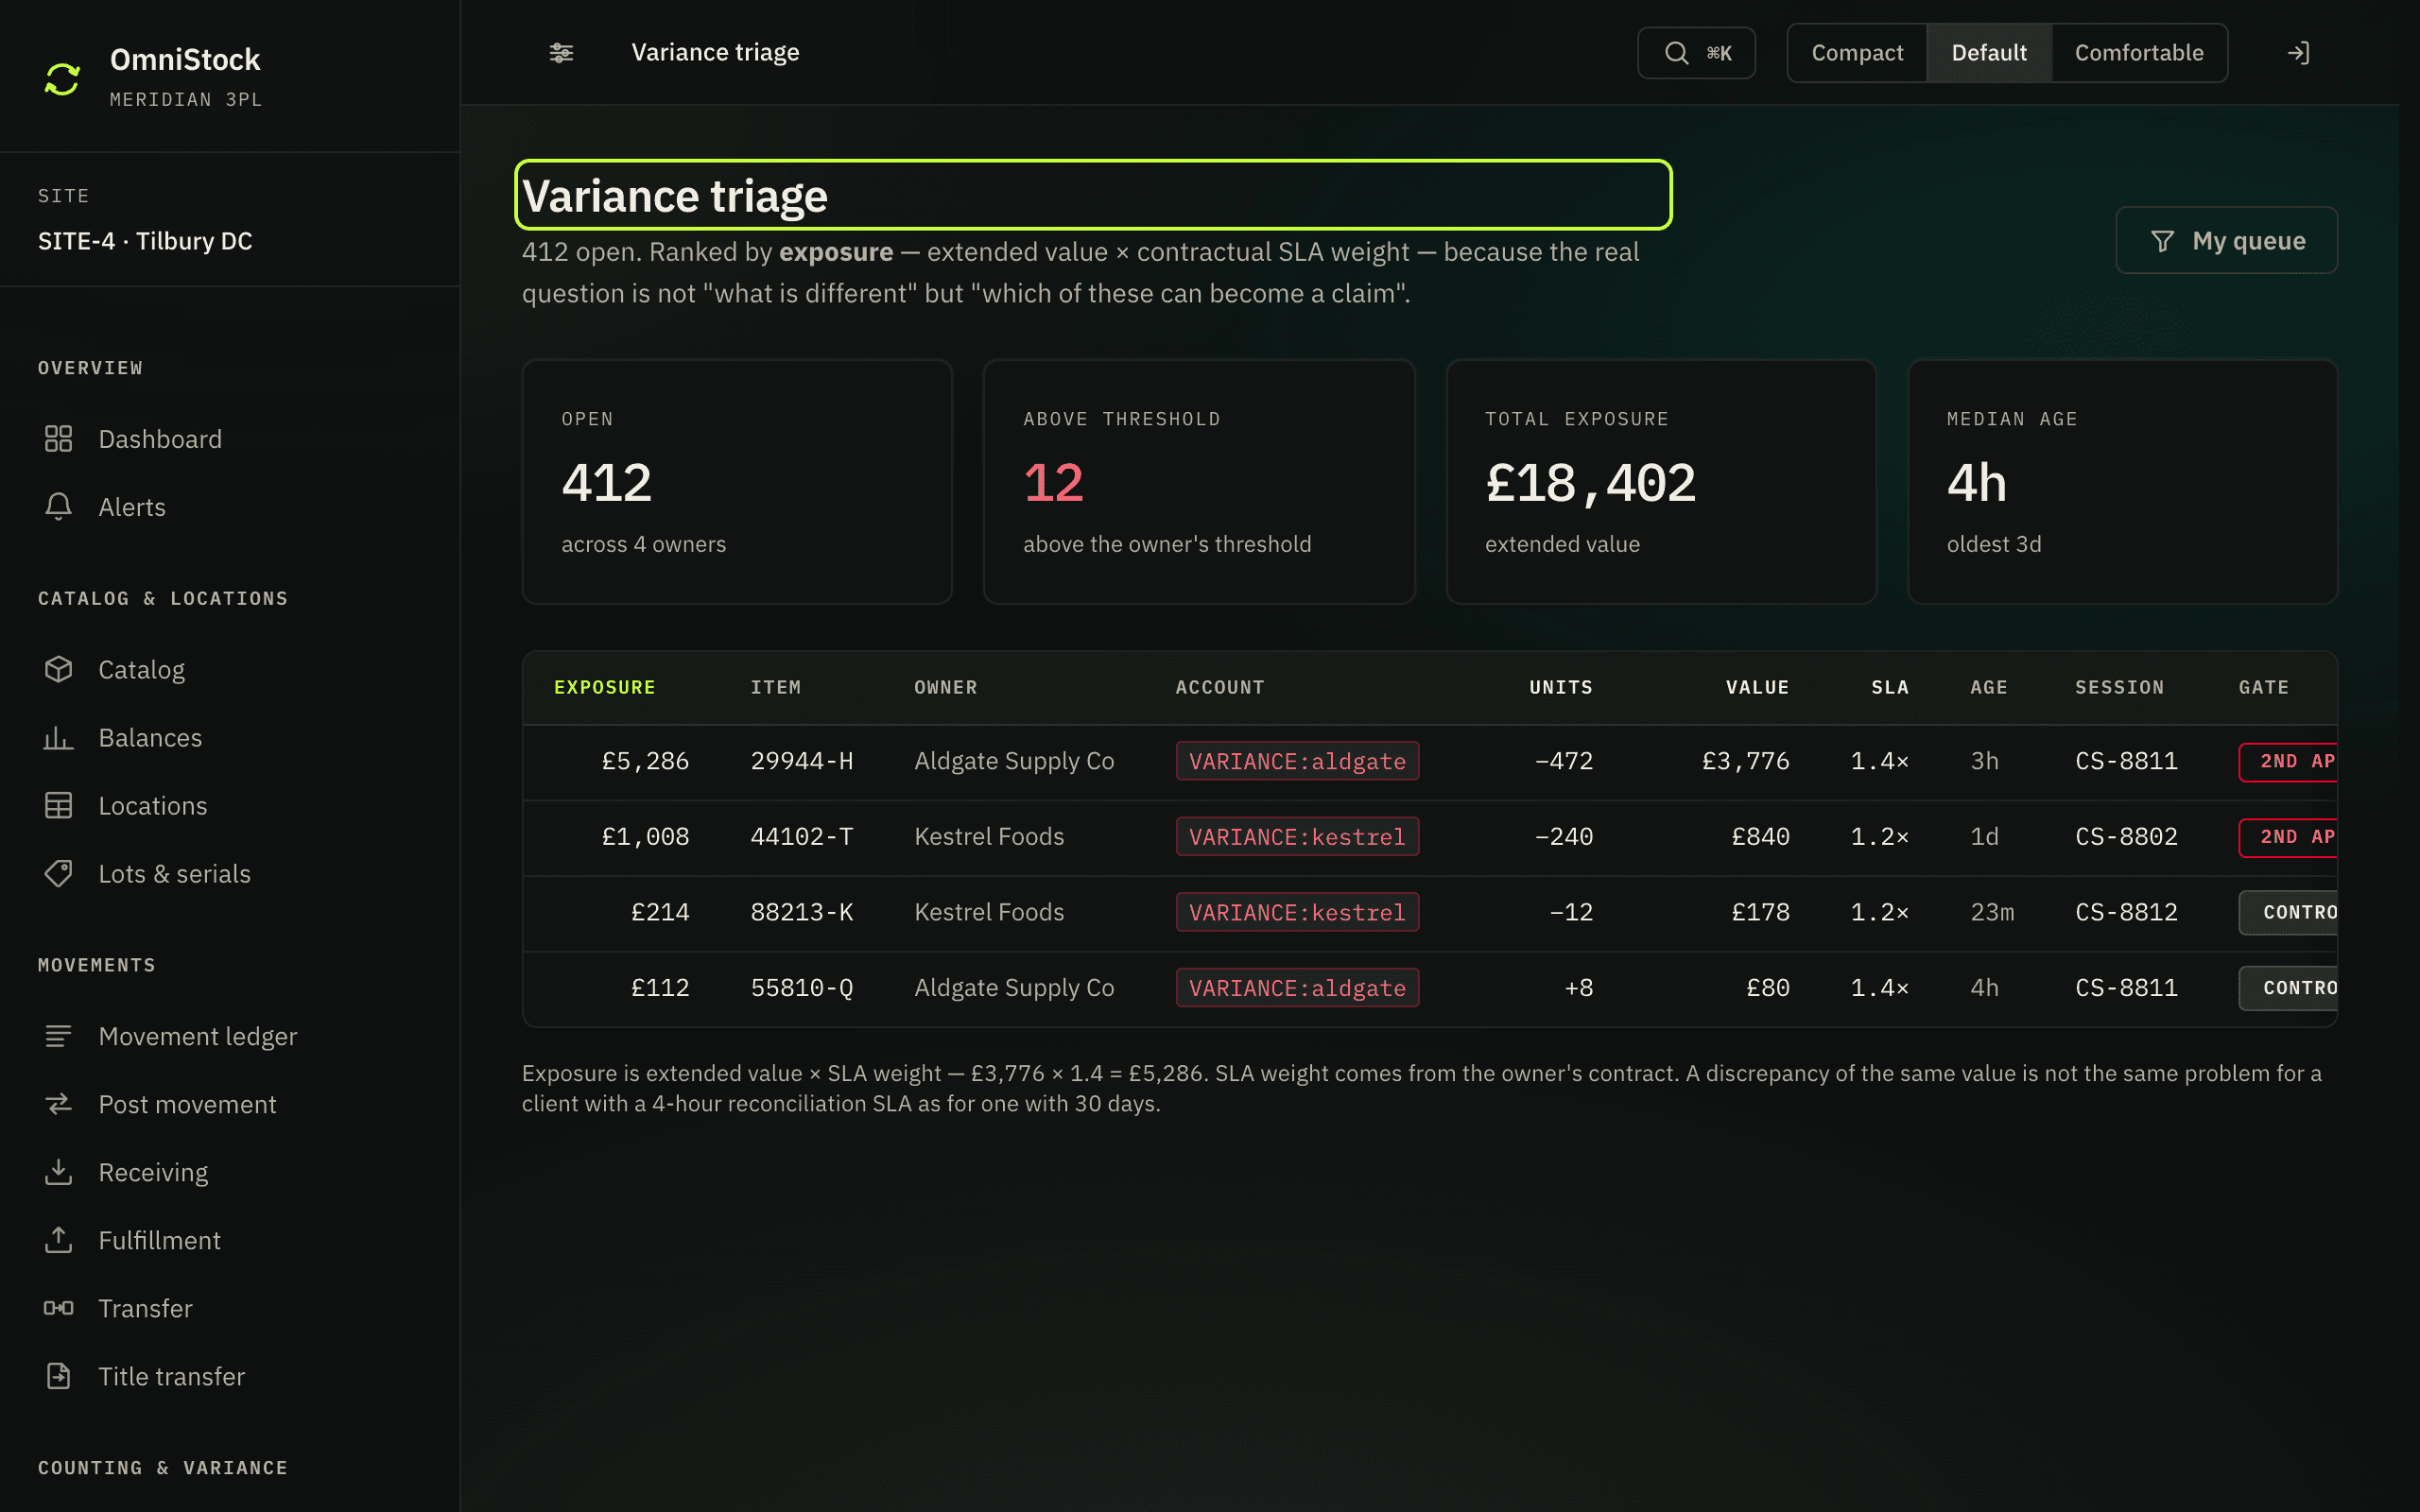2420x1512 pixels.
Task: Open Transfer link icon
Action: coord(59,1308)
